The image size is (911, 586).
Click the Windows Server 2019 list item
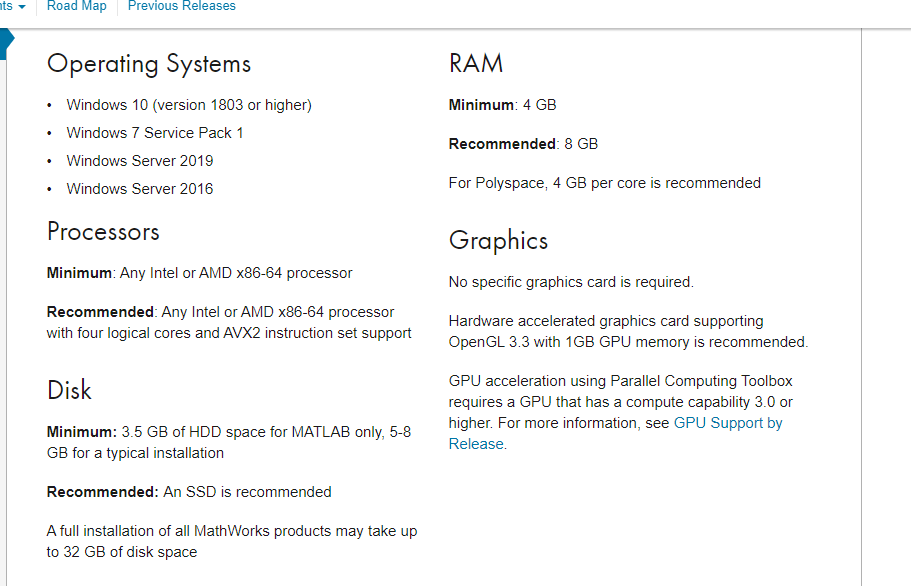(x=140, y=161)
